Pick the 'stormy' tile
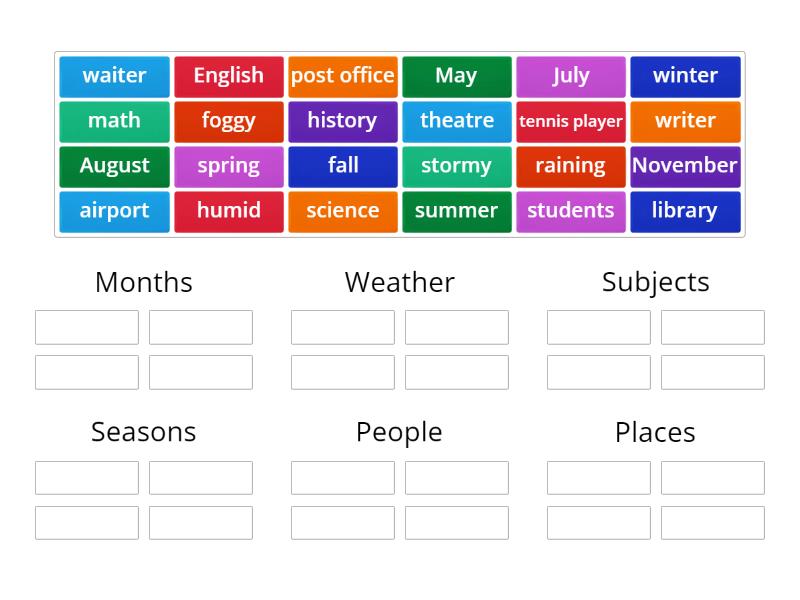The width and height of the screenshot is (800, 600). (x=456, y=166)
